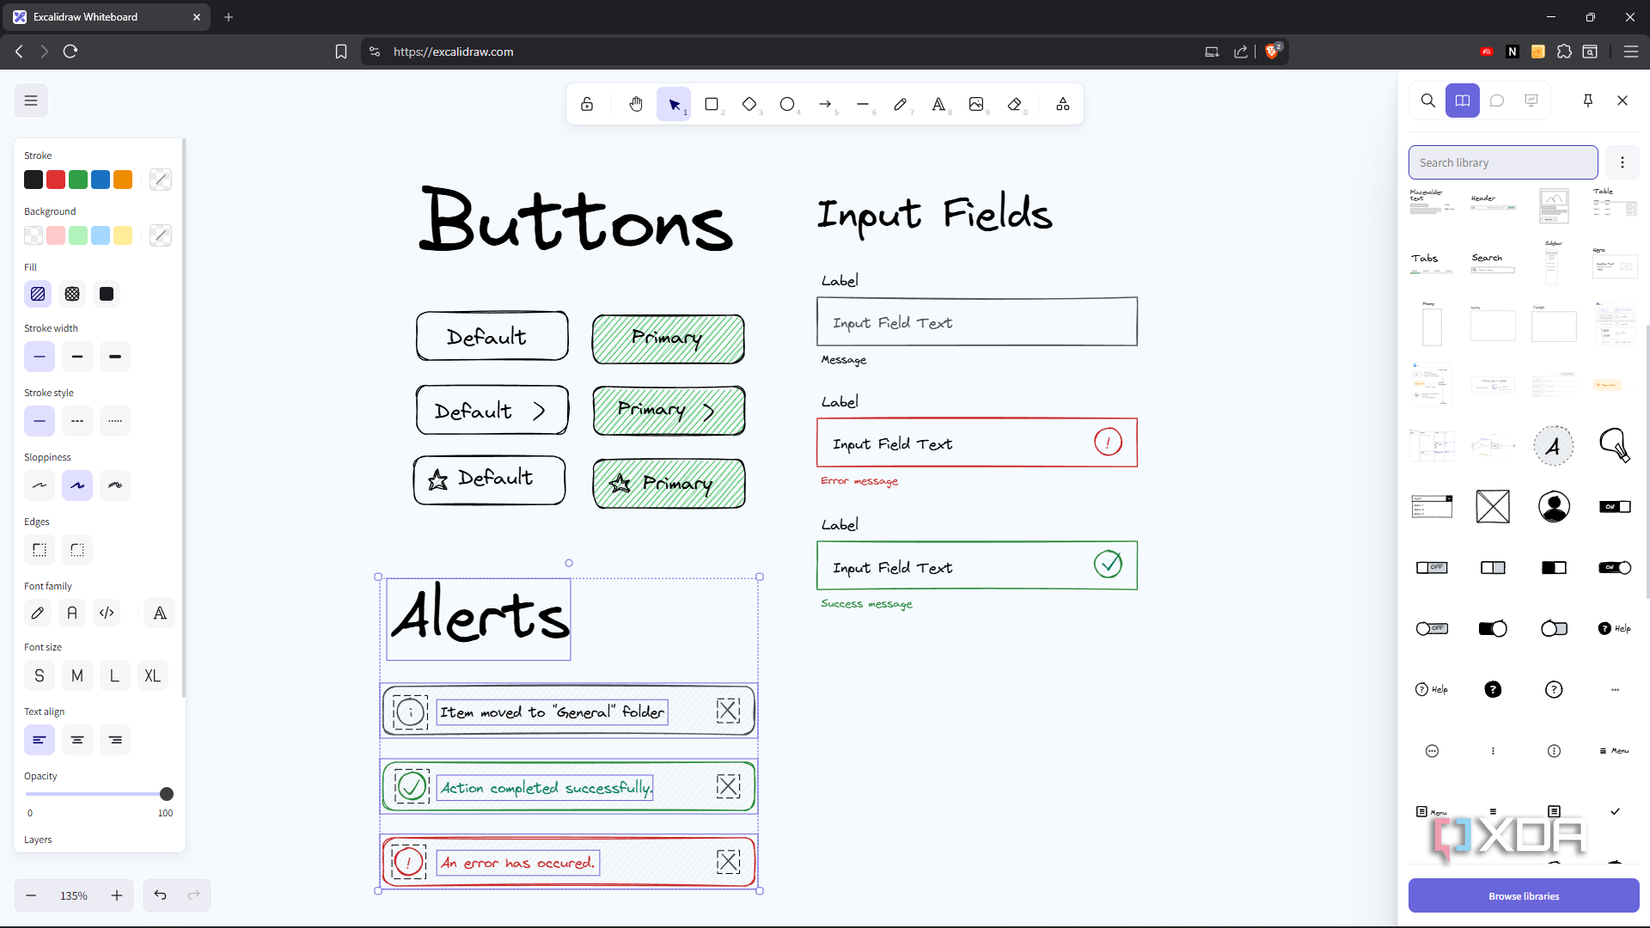This screenshot has width=1650, height=928.
Task: Open the library options menu
Action: pyautogui.click(x=1622, y=162)
